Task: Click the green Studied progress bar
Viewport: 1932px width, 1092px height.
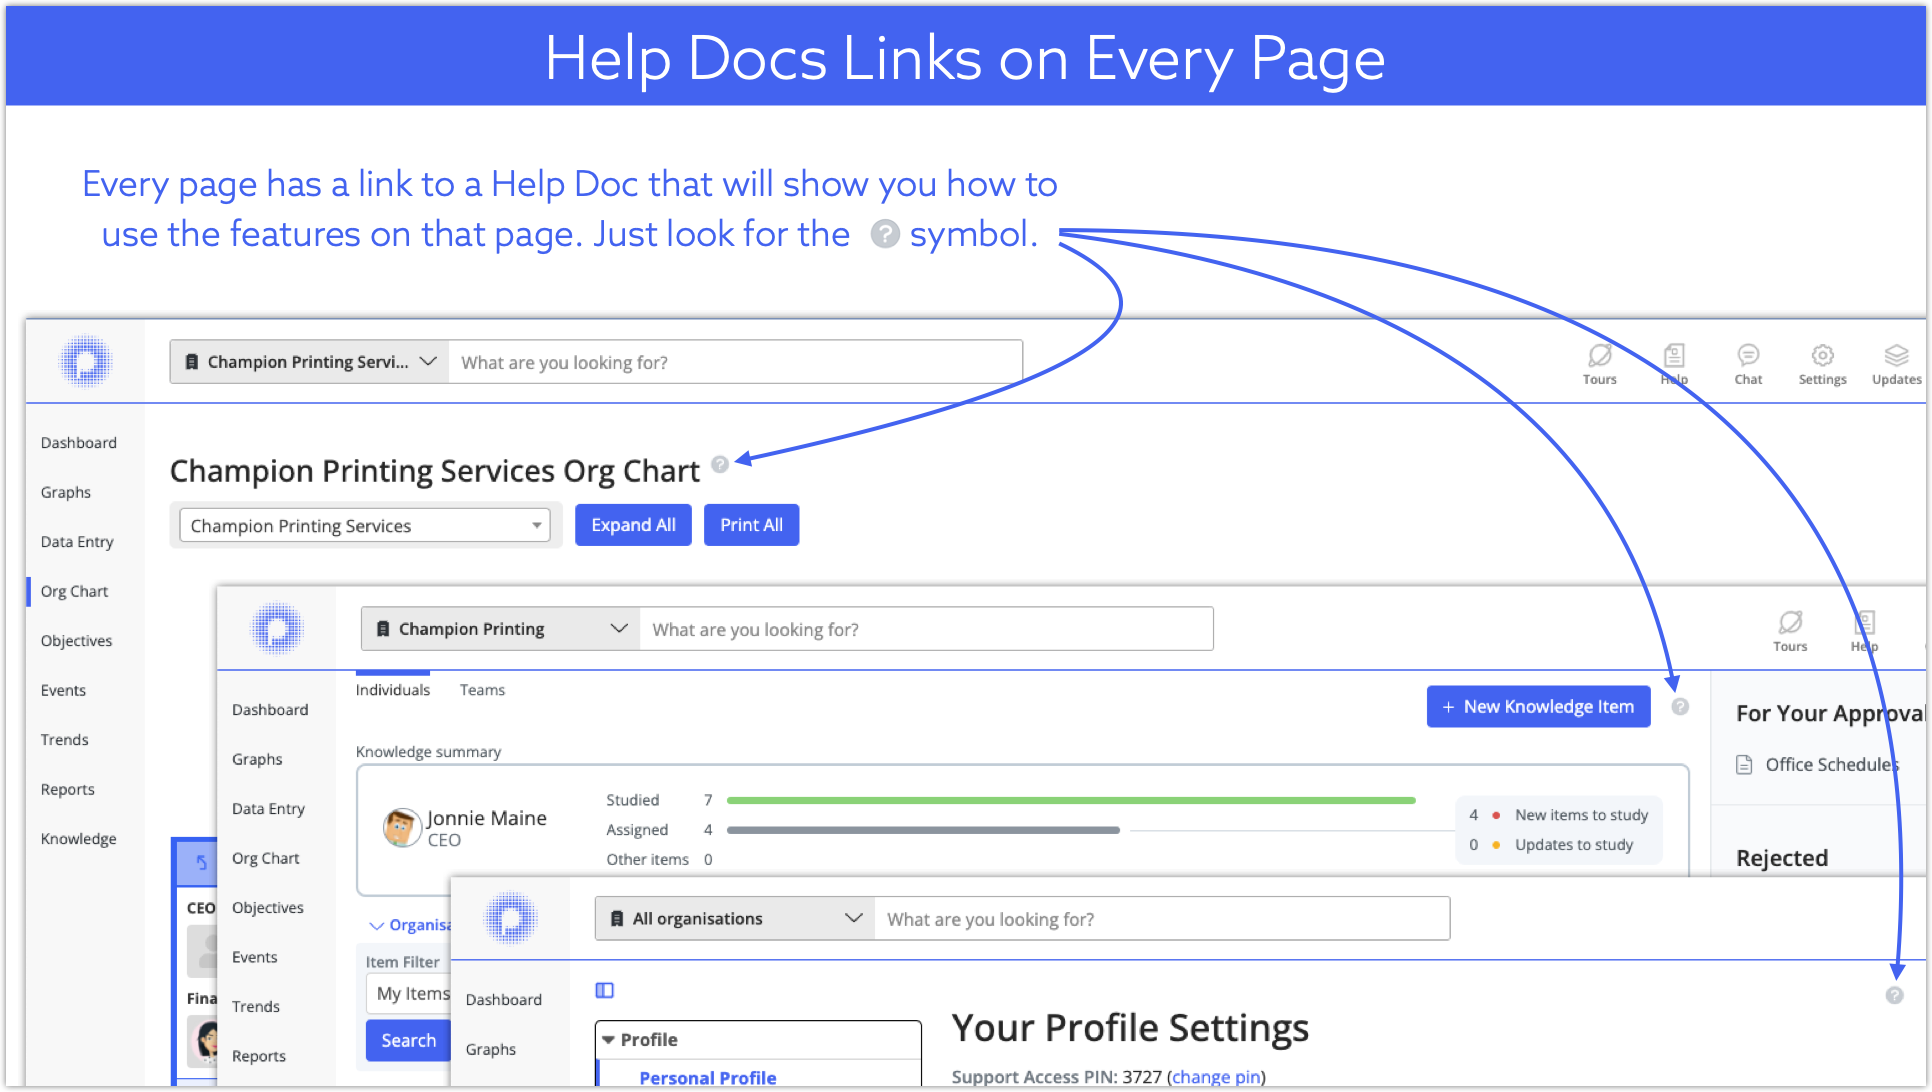Action: pos(1070,800)
